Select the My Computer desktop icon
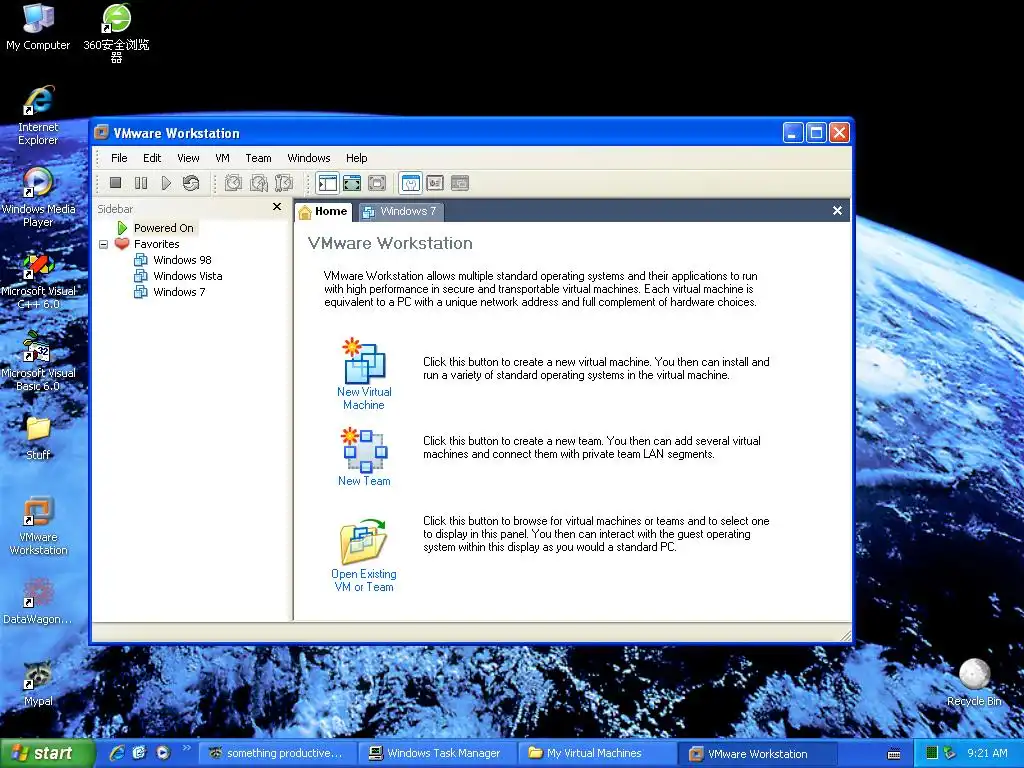Screen dimensions: 1024x768 pyautogui.click(x=38, y=26)
